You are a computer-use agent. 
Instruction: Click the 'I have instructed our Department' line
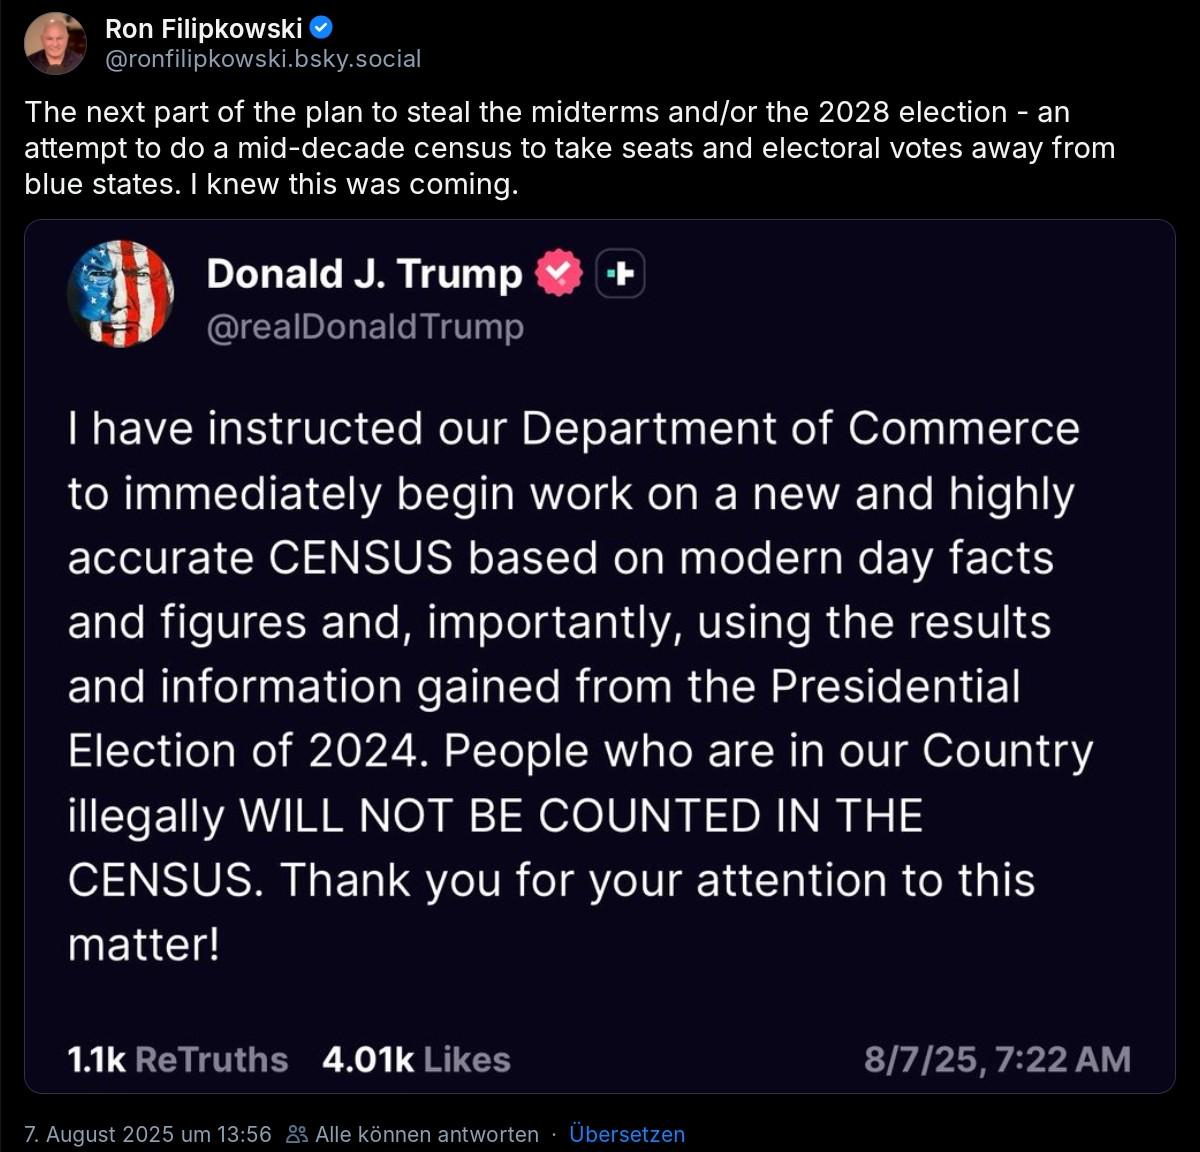coord(573,429)
